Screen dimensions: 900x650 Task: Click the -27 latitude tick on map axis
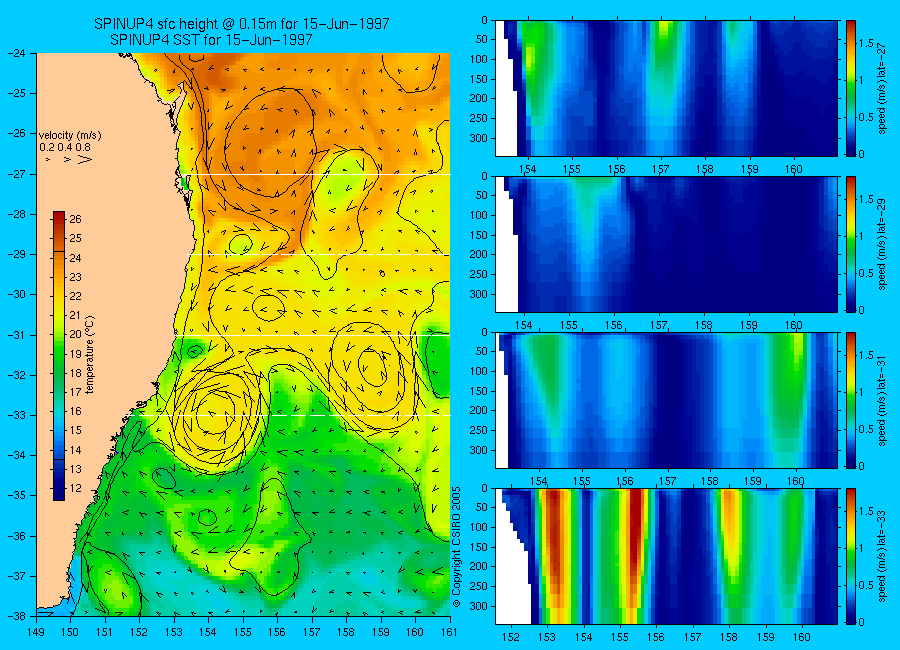pyautogui.click(x=16, y=174)
